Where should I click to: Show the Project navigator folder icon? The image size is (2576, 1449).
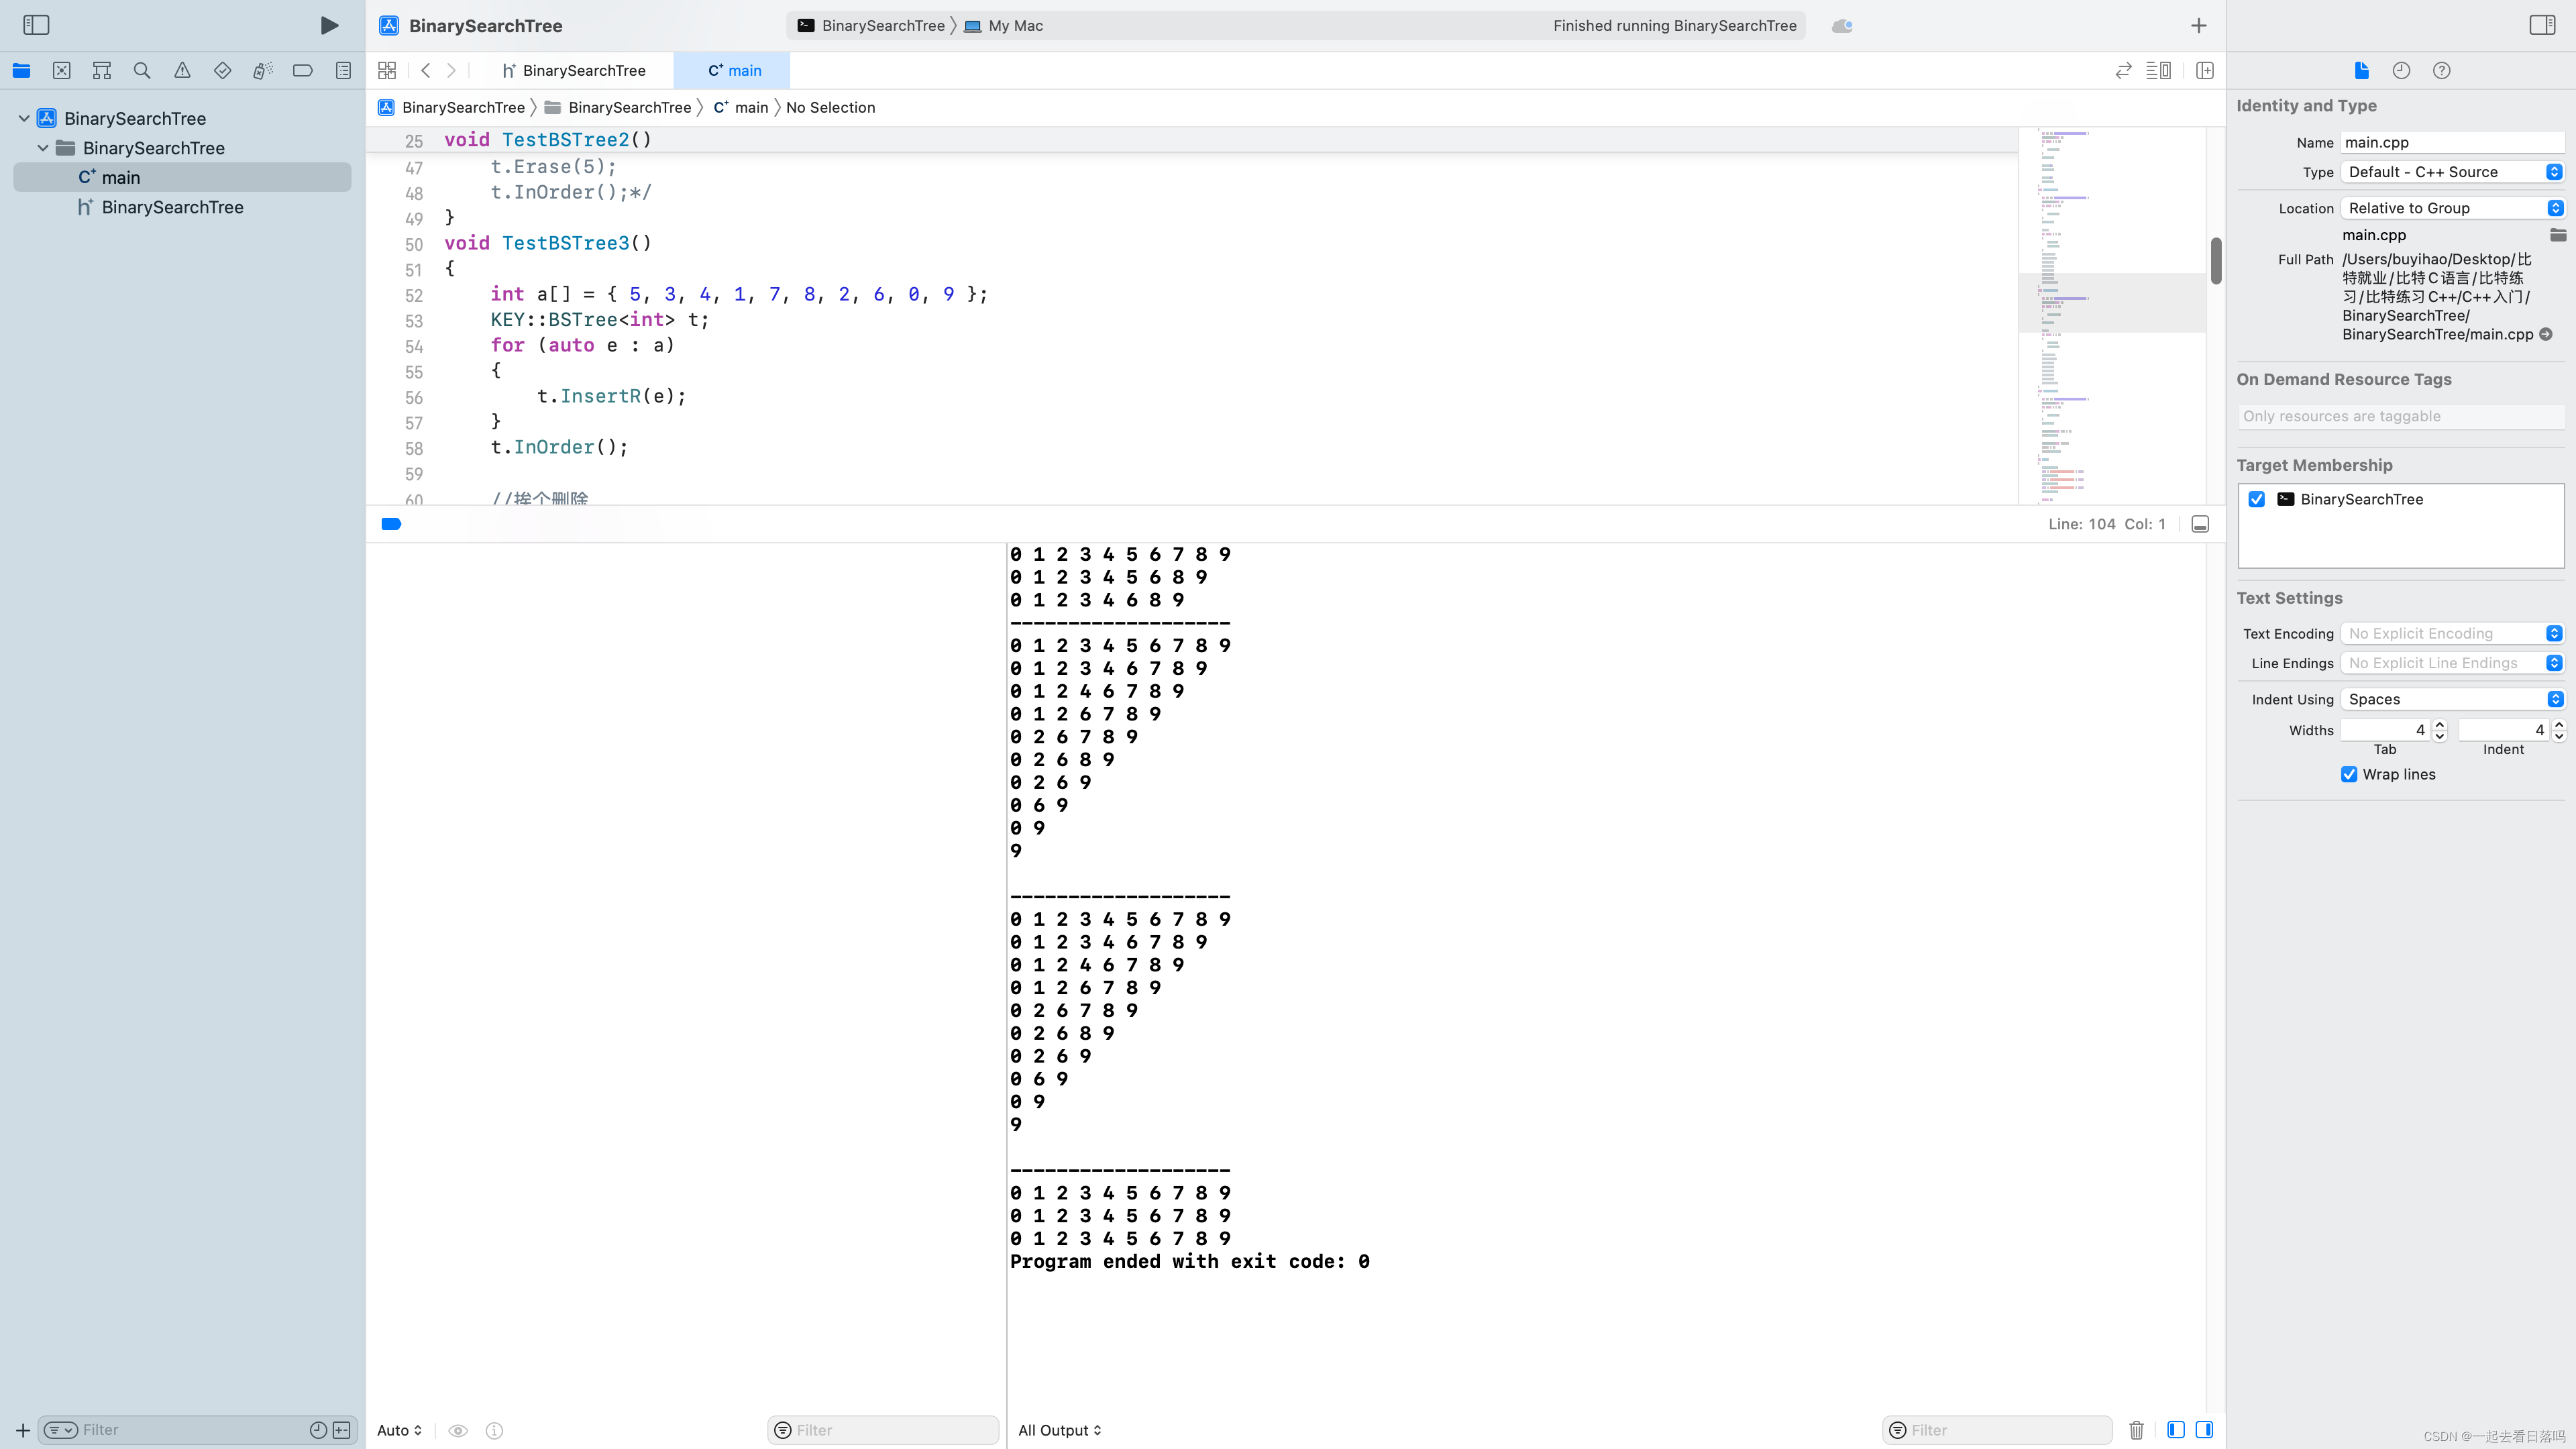(x=21, y=70)
